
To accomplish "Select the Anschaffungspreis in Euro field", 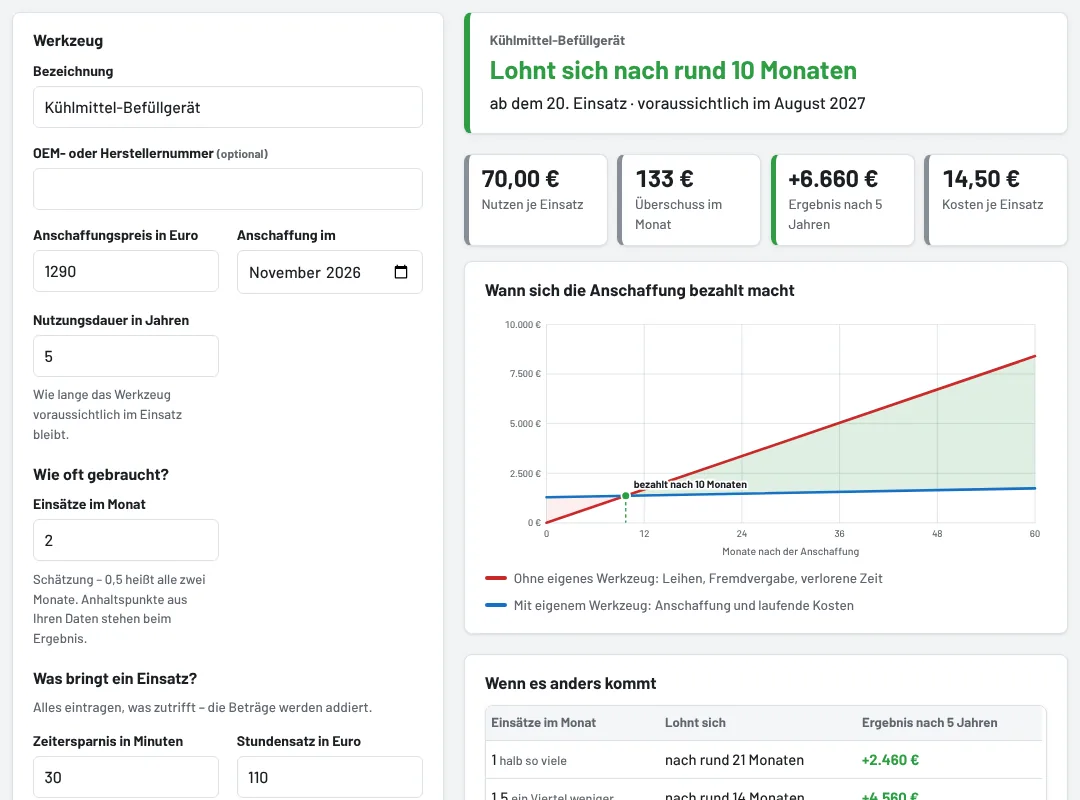I will (x=126, y=271).
